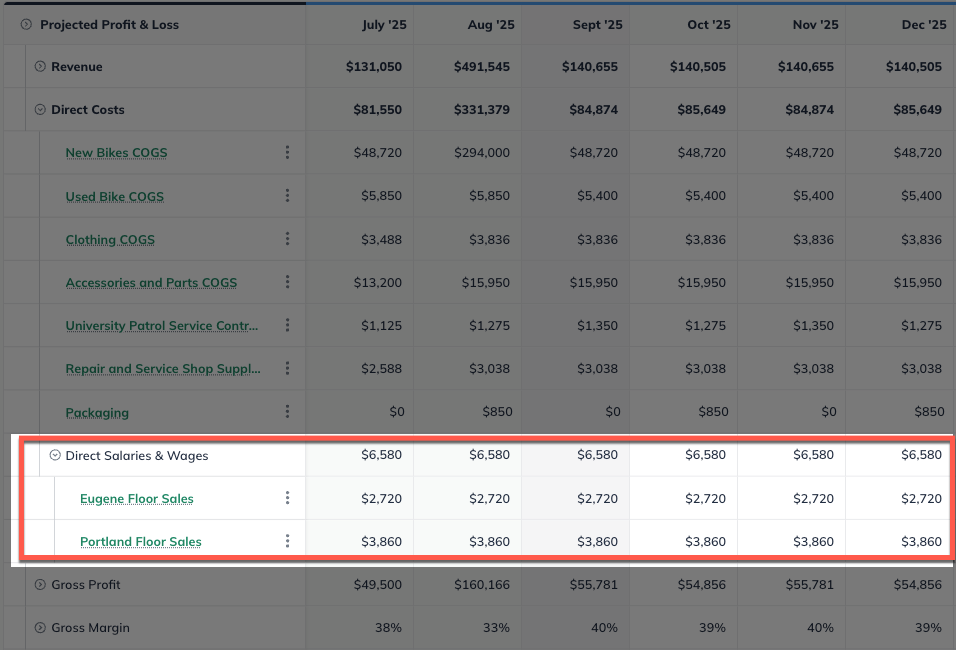Select Revenue value $491,545 for Aug '25
This screenshot has width=956, height=650.
[x=482, y=66]
